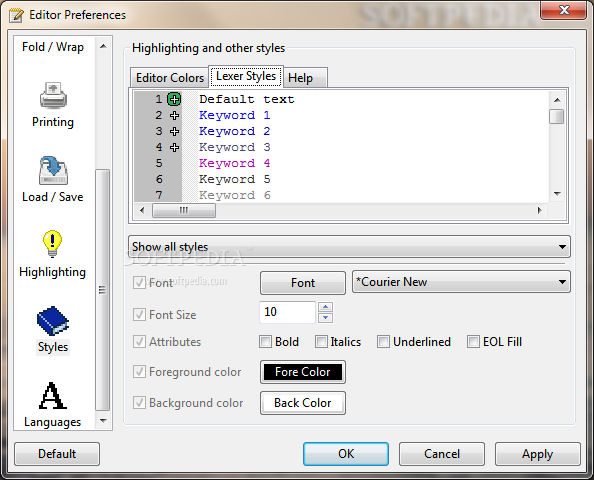The image size is (594, 480).
Task: Expand fold marker on line 1
Action: (174, 99)
